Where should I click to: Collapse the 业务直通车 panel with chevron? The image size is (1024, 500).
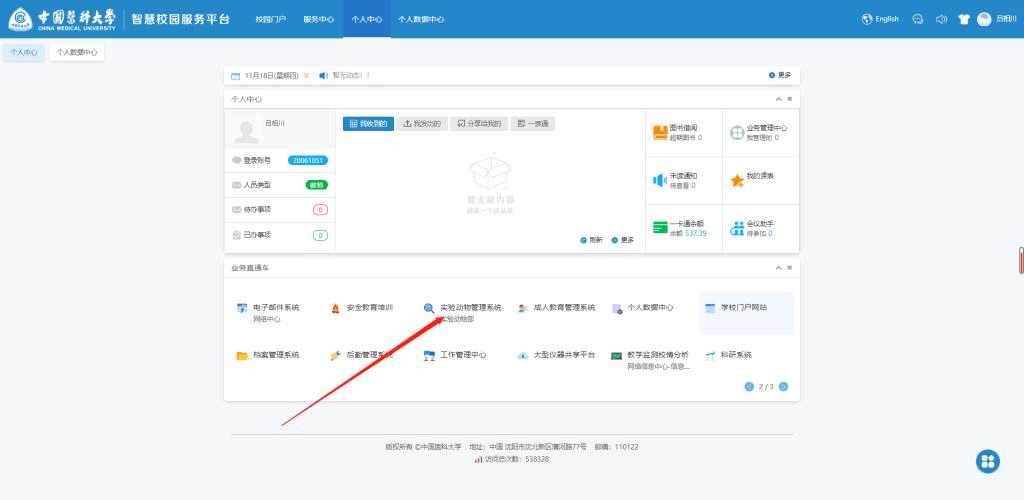click(x=778, y=268)
